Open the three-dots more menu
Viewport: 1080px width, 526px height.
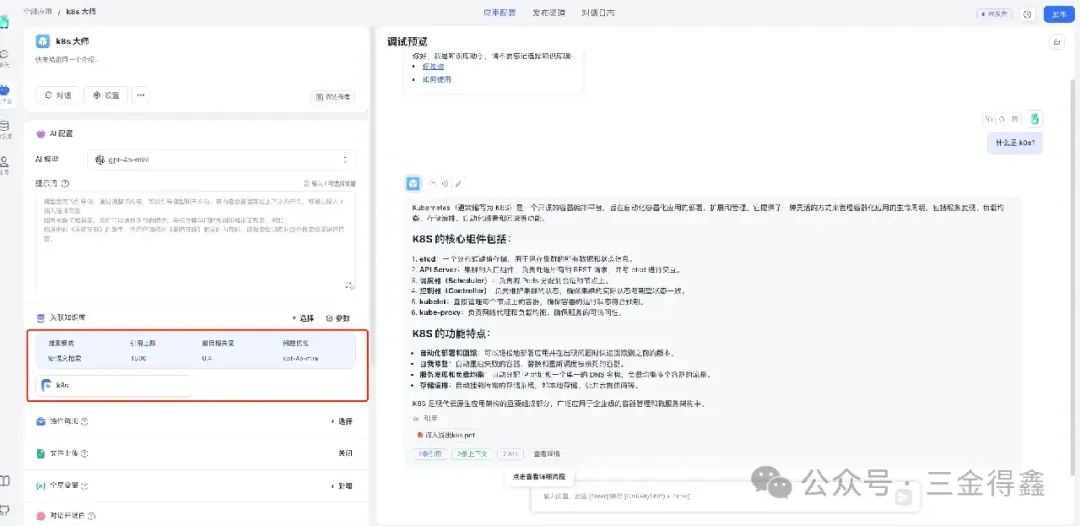tap(141, 96)
